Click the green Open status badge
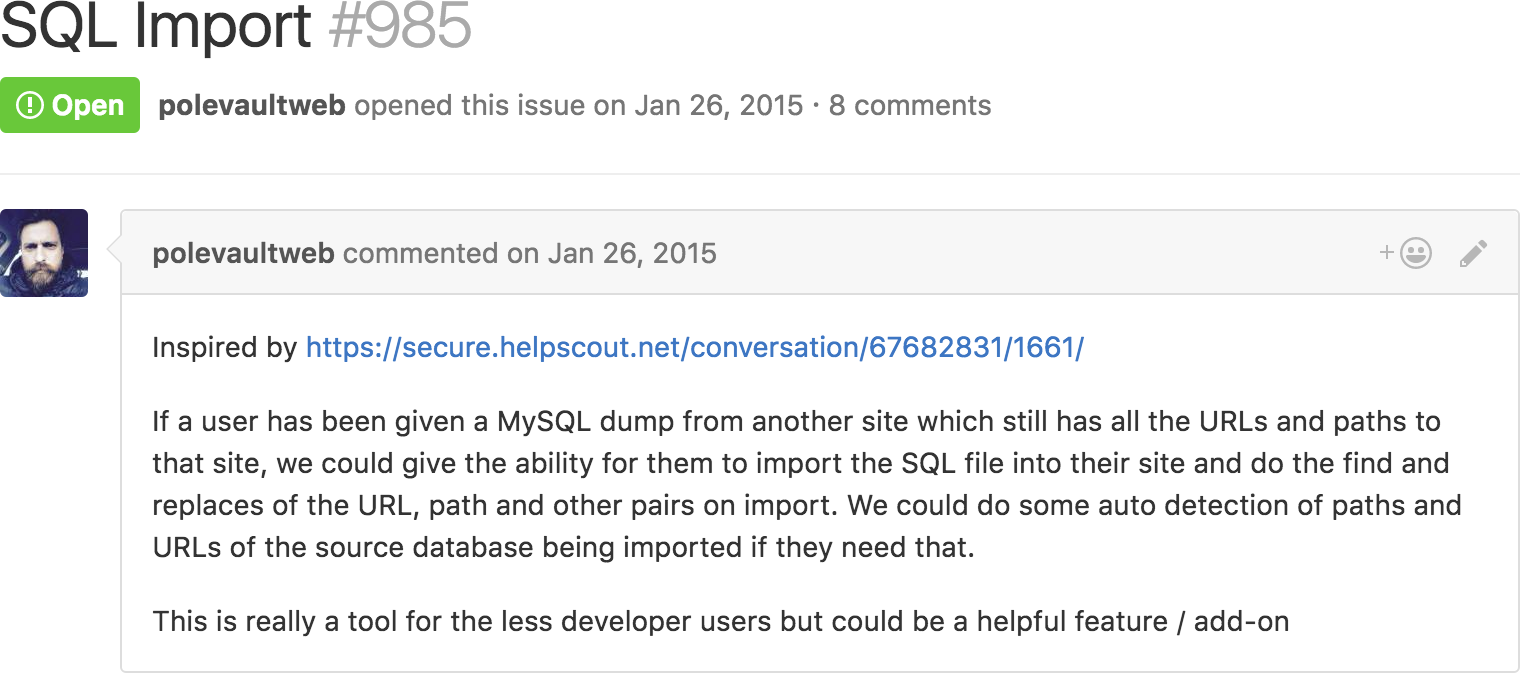The height and width of the screenshot is (673, 1520). coord(70,105)
